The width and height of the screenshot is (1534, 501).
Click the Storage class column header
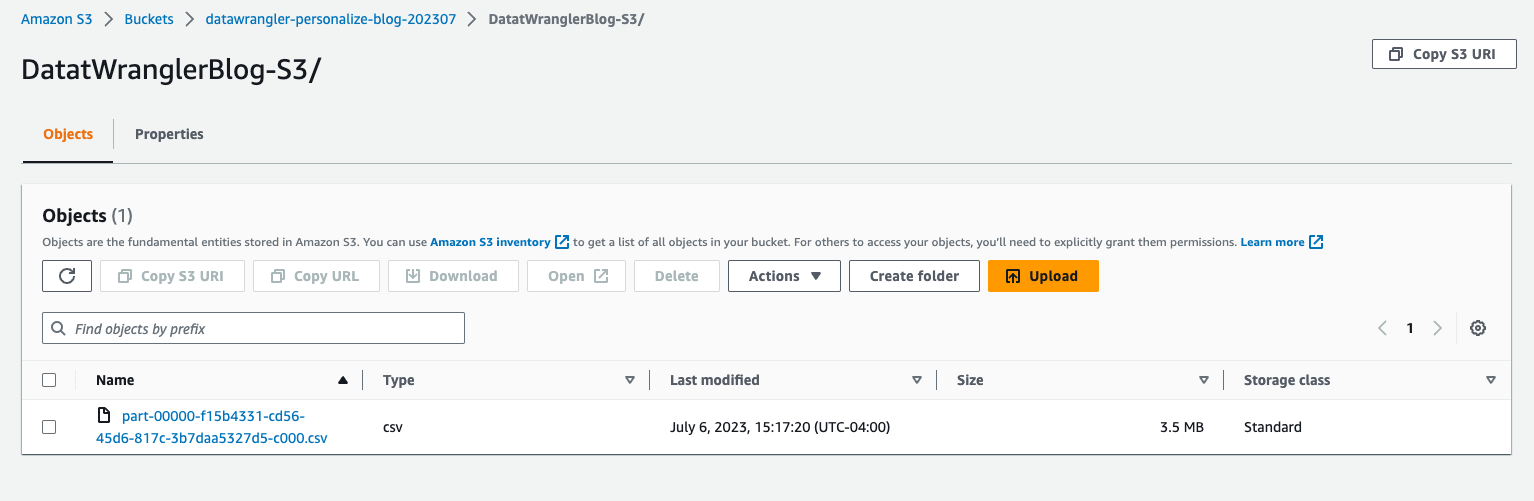pyautogui.click(x=1287, y=380)
